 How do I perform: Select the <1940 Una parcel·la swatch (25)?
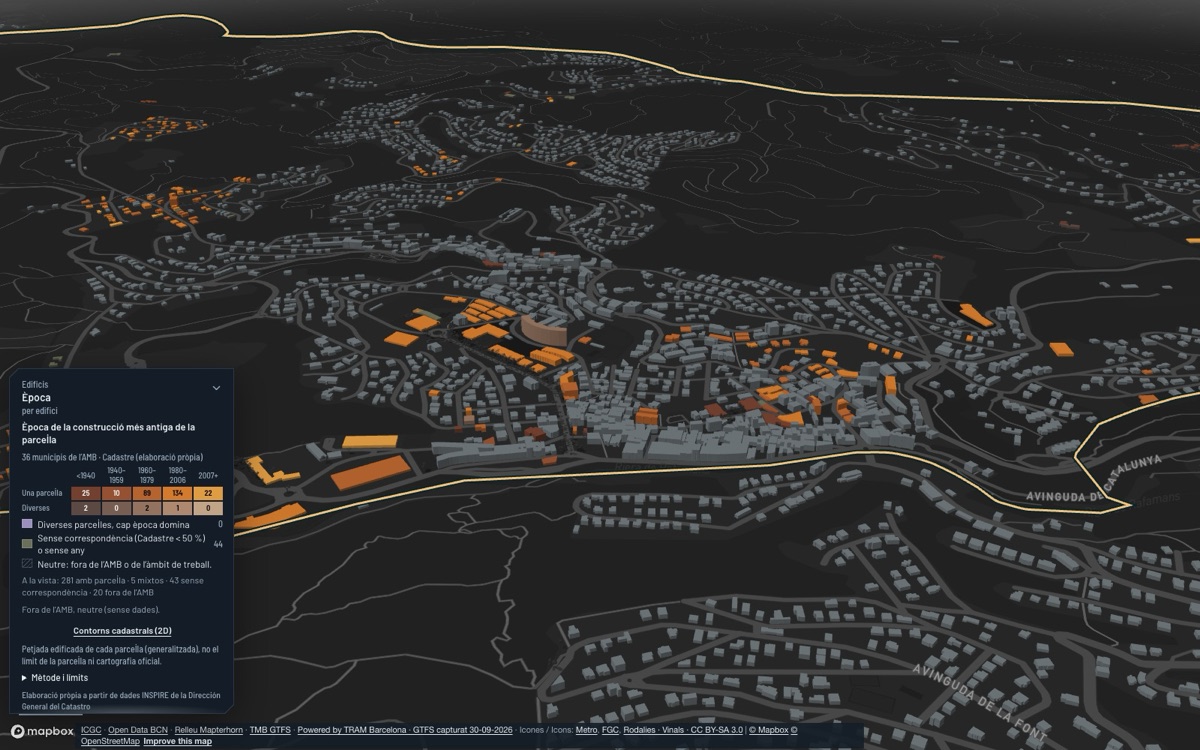(x=86, y=493)
